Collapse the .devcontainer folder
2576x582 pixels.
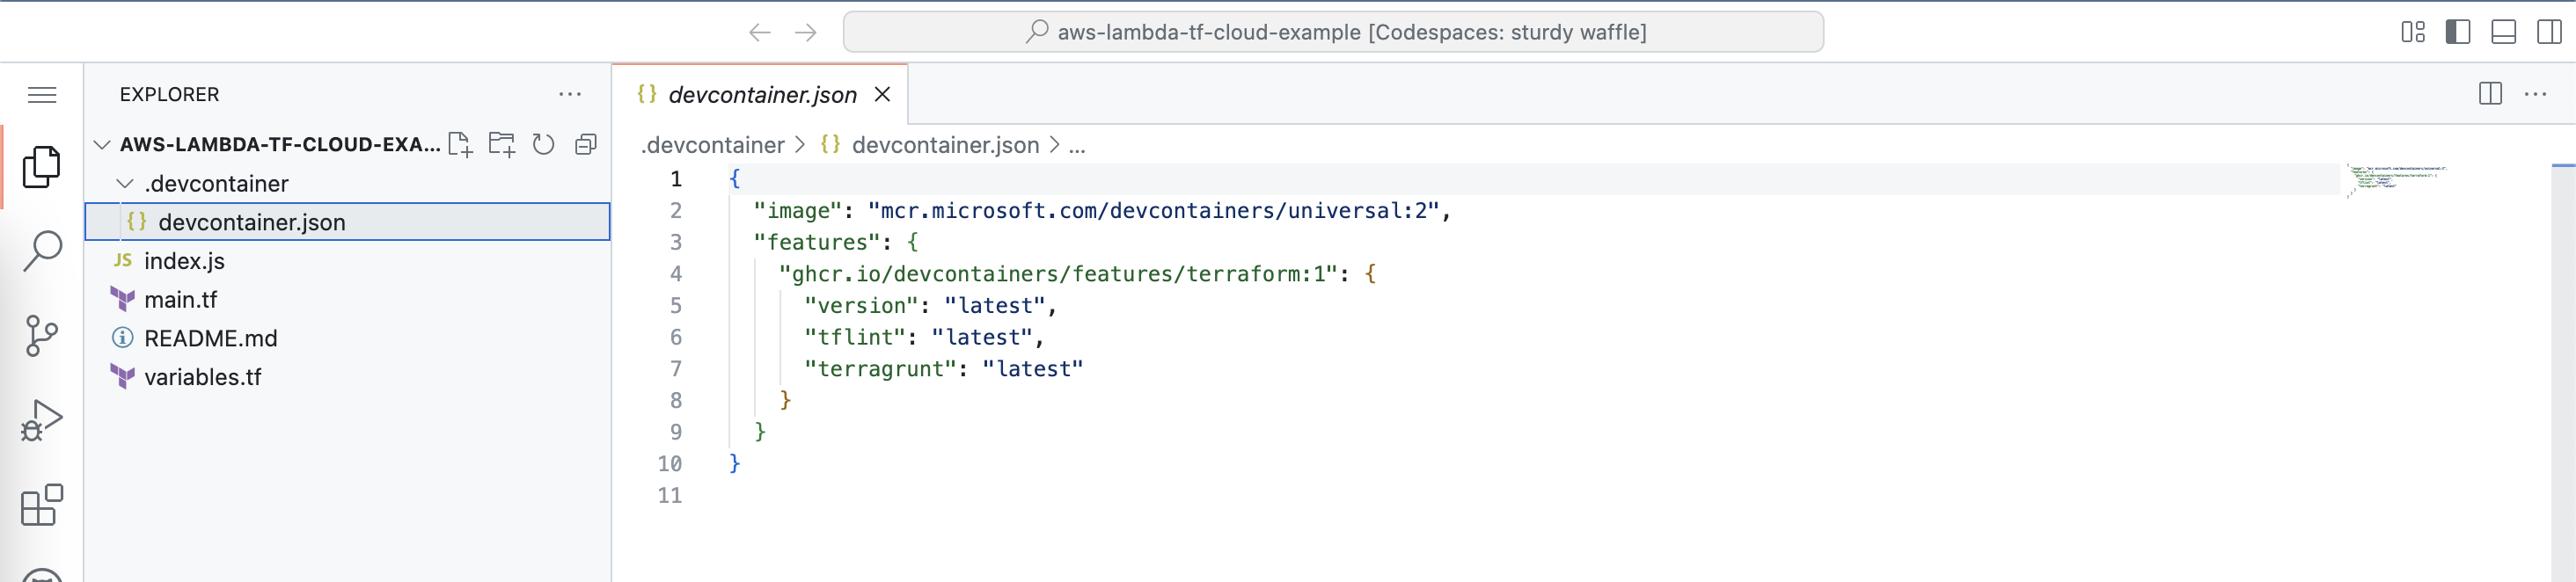click(124, 183)
